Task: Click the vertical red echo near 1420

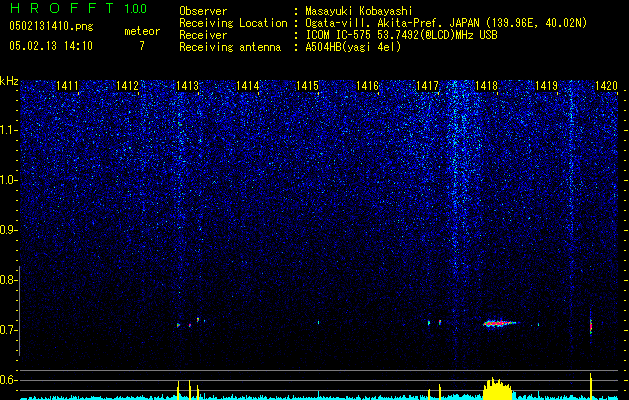Action: point(591,326)
